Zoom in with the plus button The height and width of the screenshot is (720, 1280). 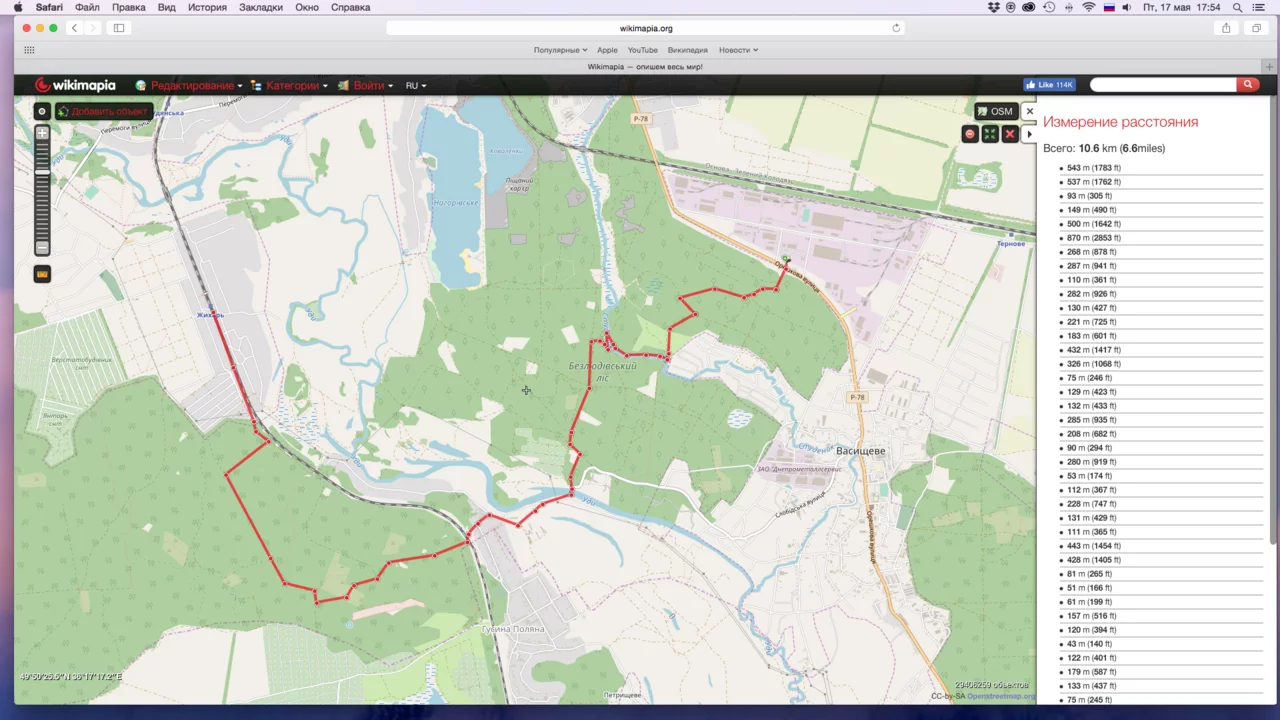pyautogui.click(x=42, y=133)
